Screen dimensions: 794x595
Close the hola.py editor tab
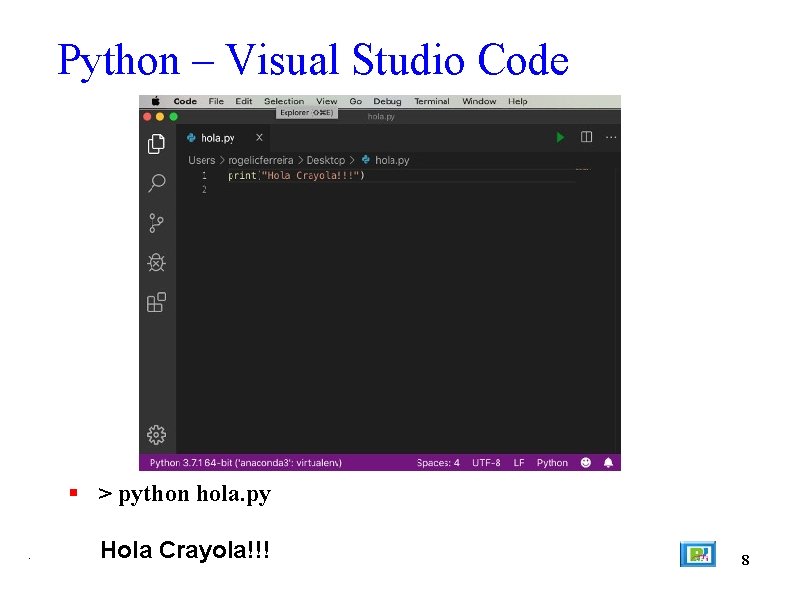point(259,137)
